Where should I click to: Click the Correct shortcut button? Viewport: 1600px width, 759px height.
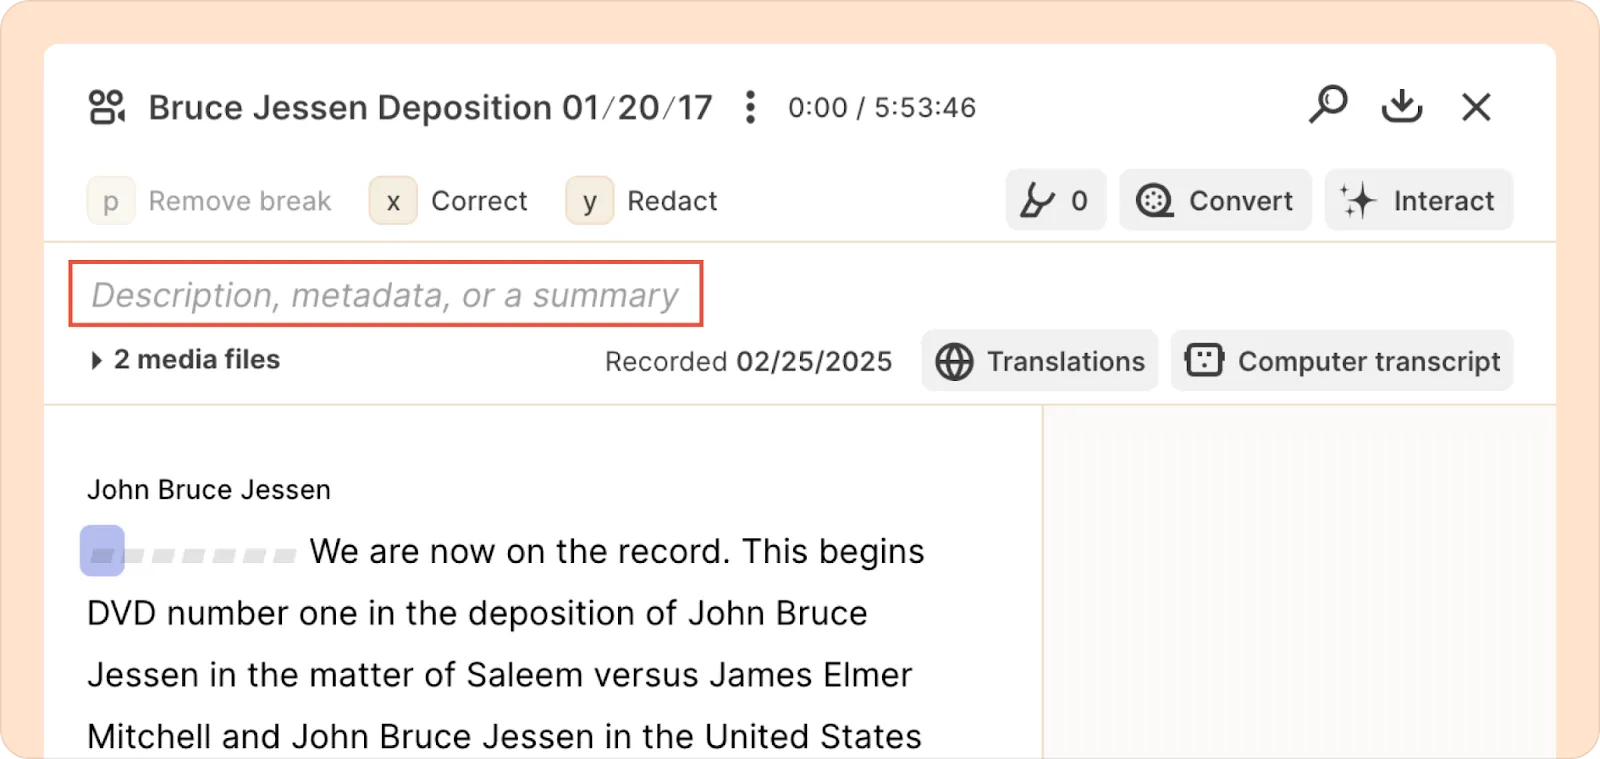[x=448, y=201]
